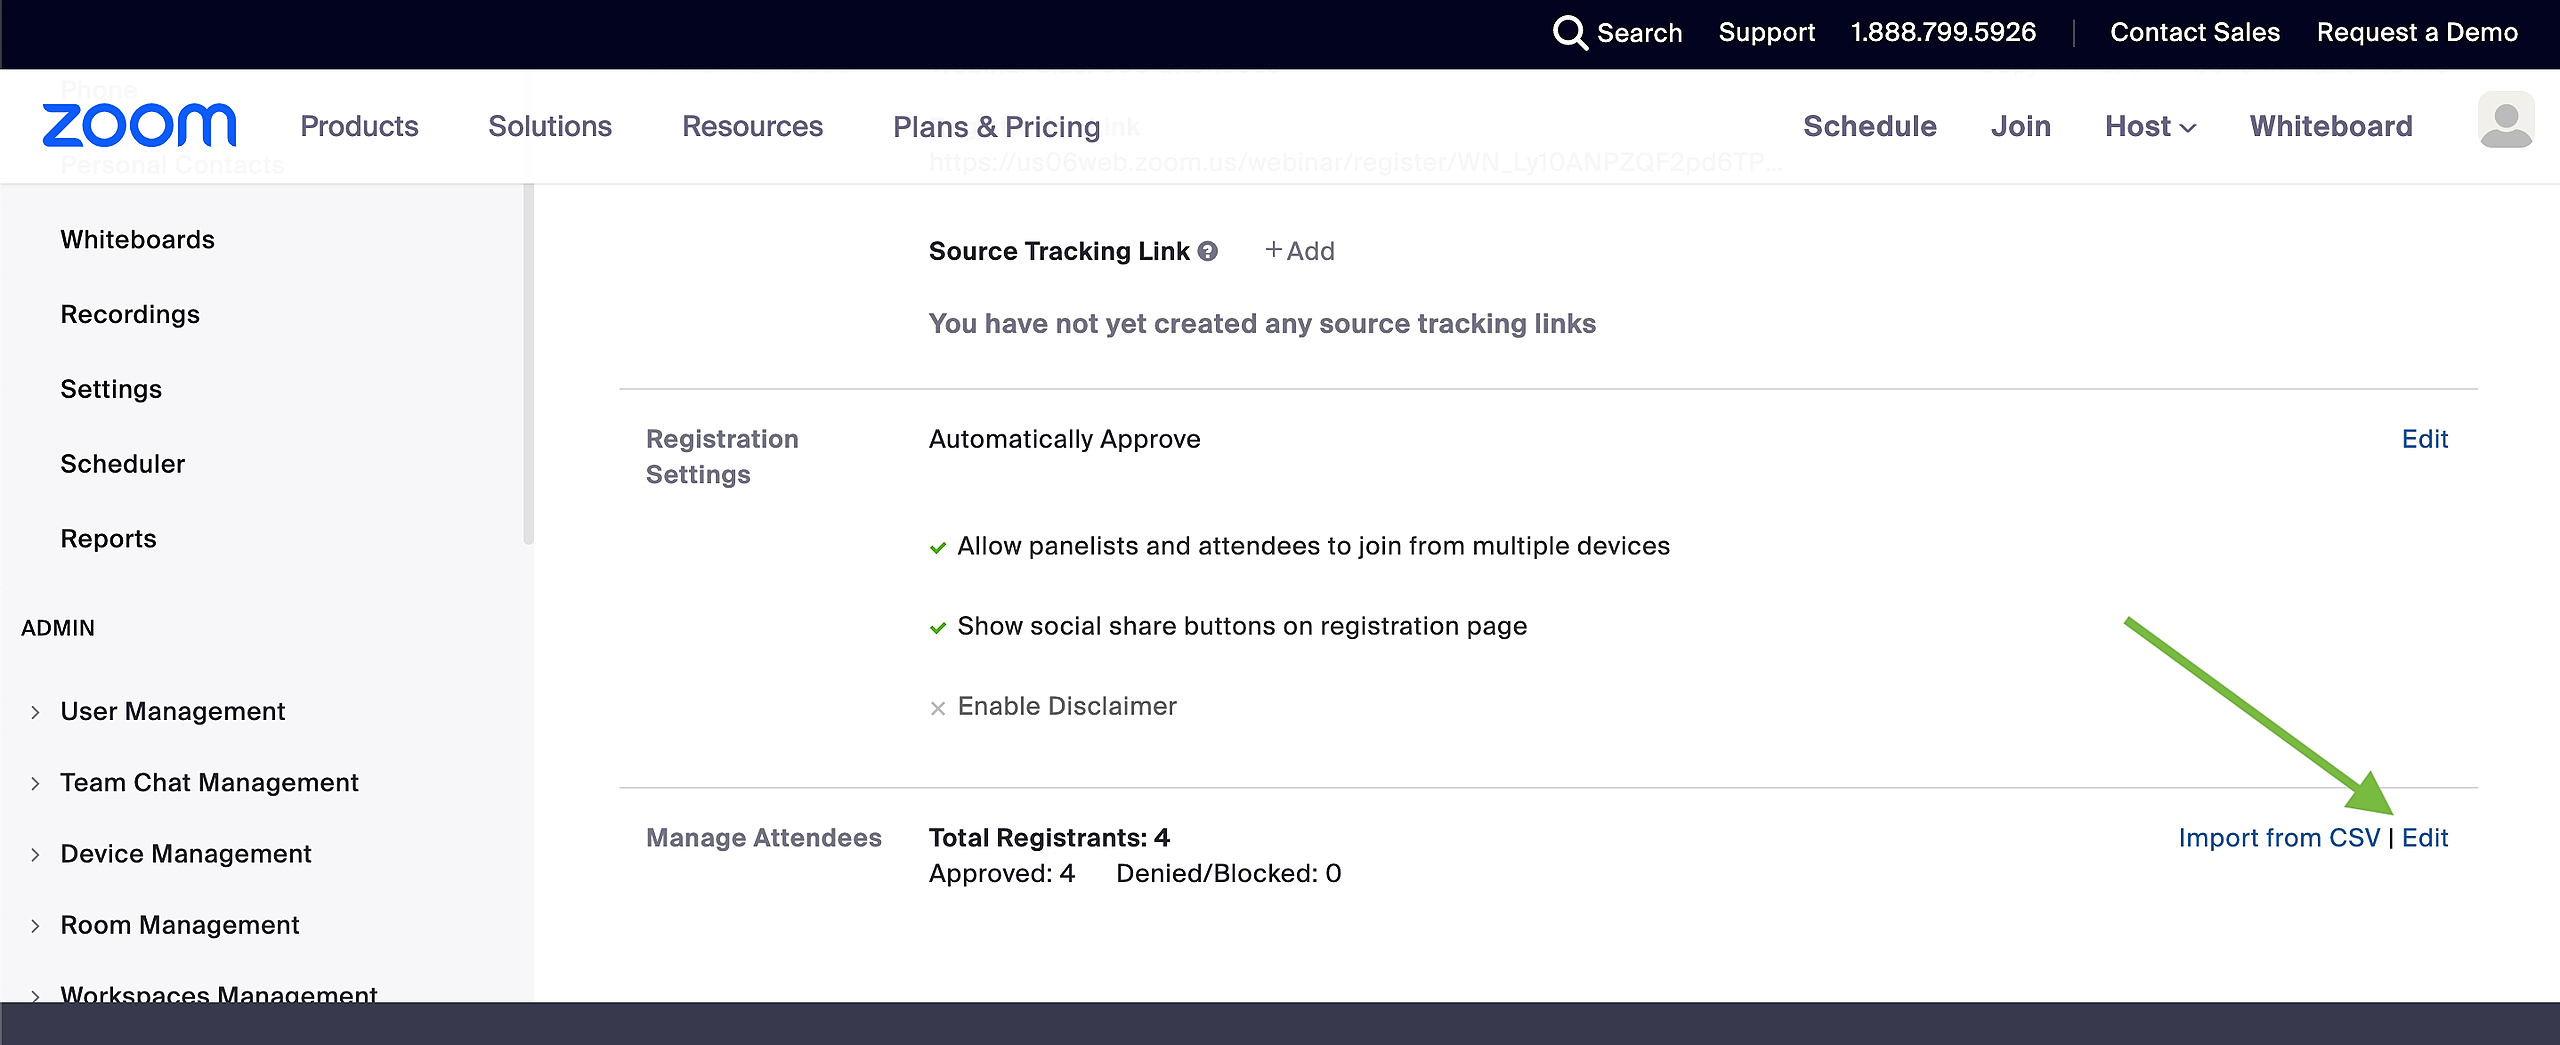Open the Products menu
The image size is (2560, 1045).
(x=359, y=127)
